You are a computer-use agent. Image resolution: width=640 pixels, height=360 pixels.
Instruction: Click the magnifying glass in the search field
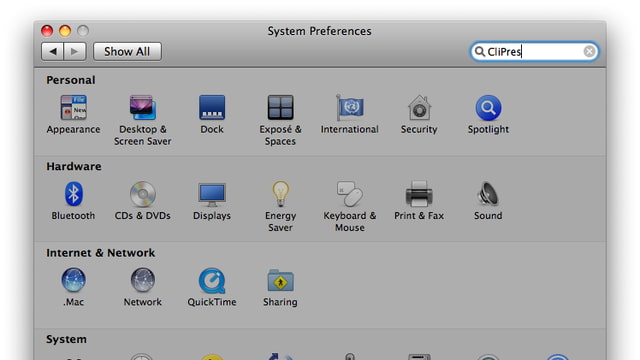pyautogui.click(x=480, y=51)
